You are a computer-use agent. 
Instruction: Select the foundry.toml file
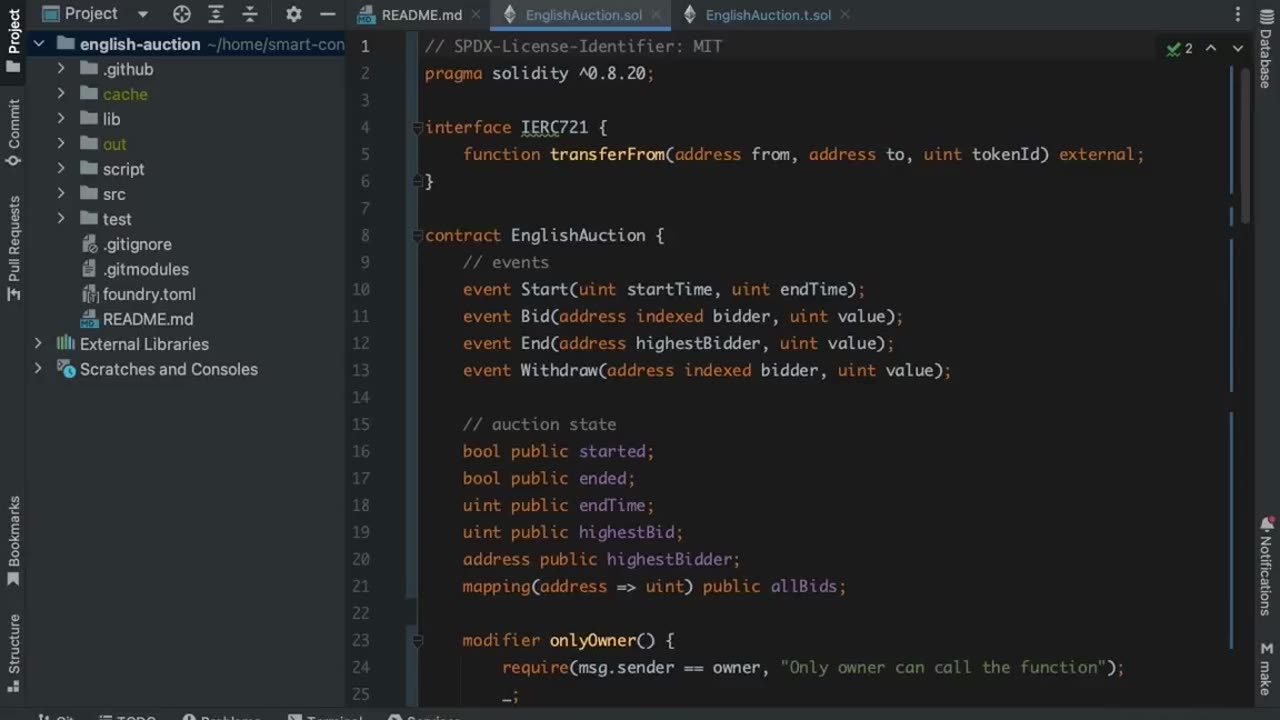tap(149, 294)
